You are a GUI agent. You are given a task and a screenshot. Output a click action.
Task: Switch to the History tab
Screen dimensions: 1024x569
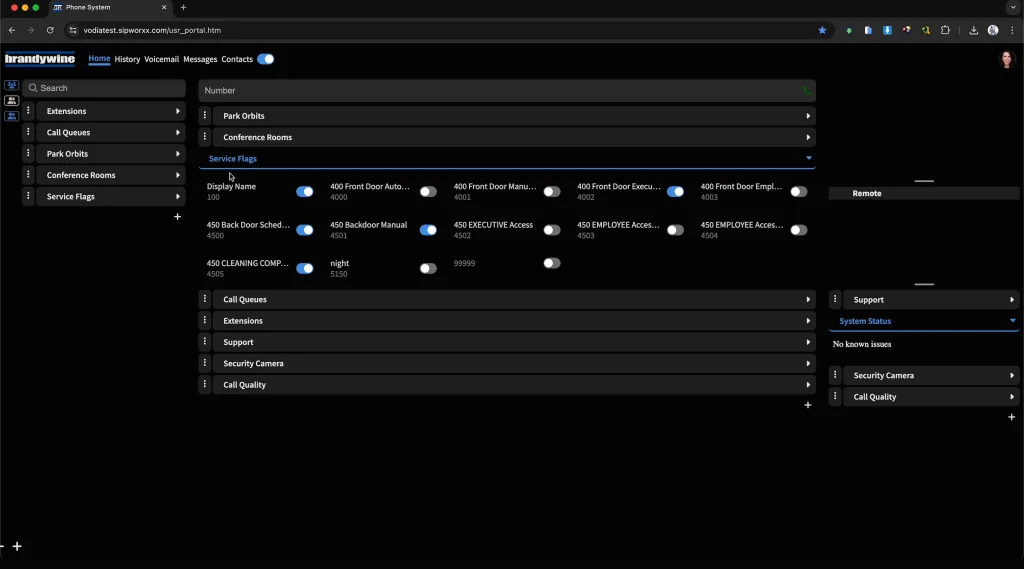point(127,59)
